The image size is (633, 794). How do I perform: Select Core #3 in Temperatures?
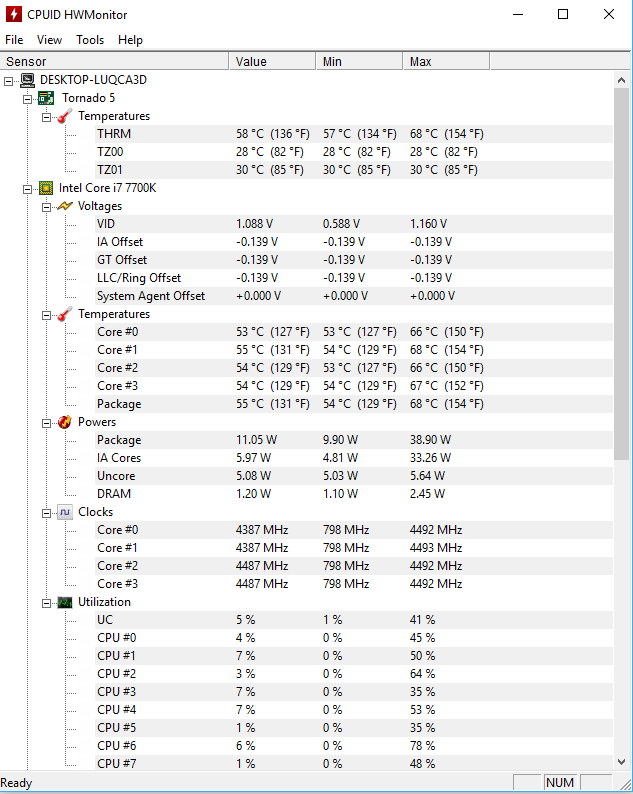pyautogui.click(x=354, y=386)
